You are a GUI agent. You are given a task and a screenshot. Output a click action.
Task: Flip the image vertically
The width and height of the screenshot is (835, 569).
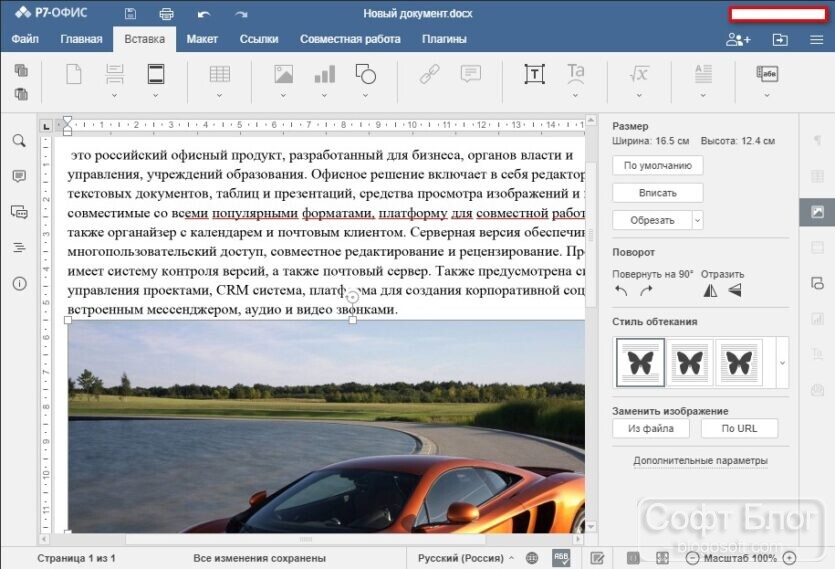(x=735, y=290)
